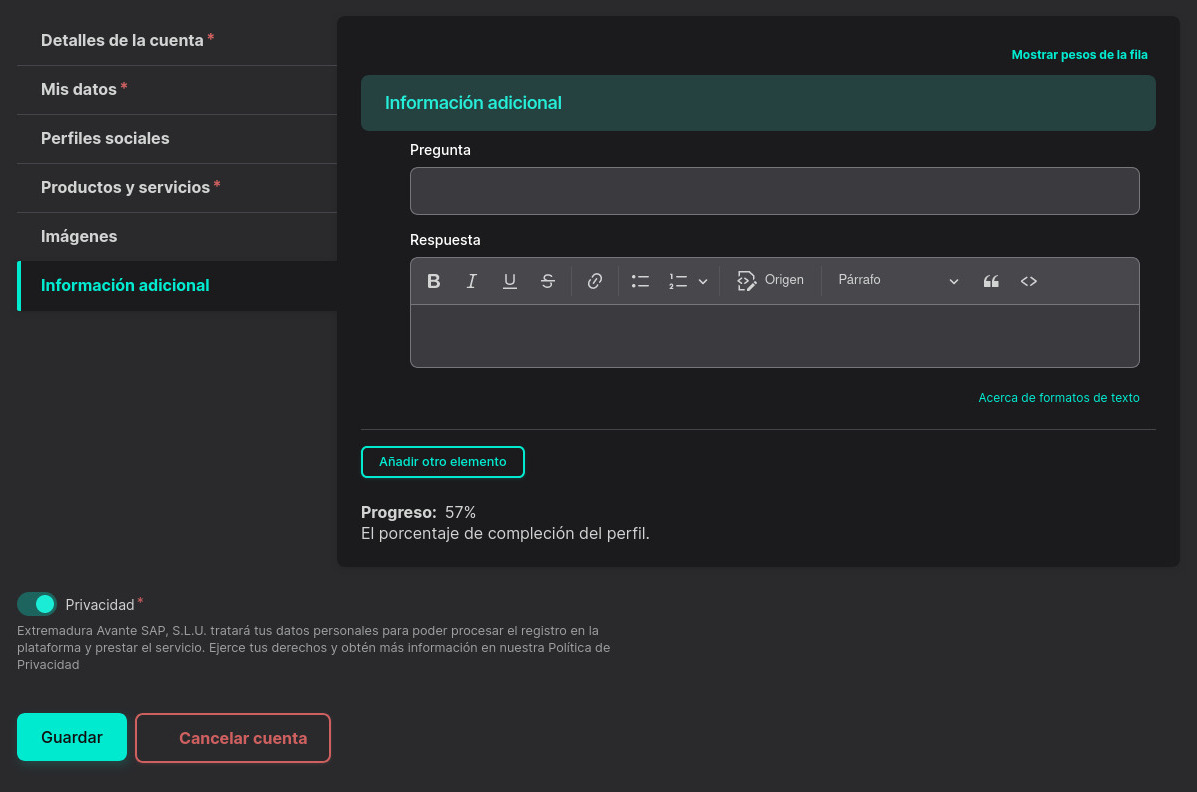Open the Párrafo heading dropdown
This screenshot has height=792, width=1197.
coord(897,281)
